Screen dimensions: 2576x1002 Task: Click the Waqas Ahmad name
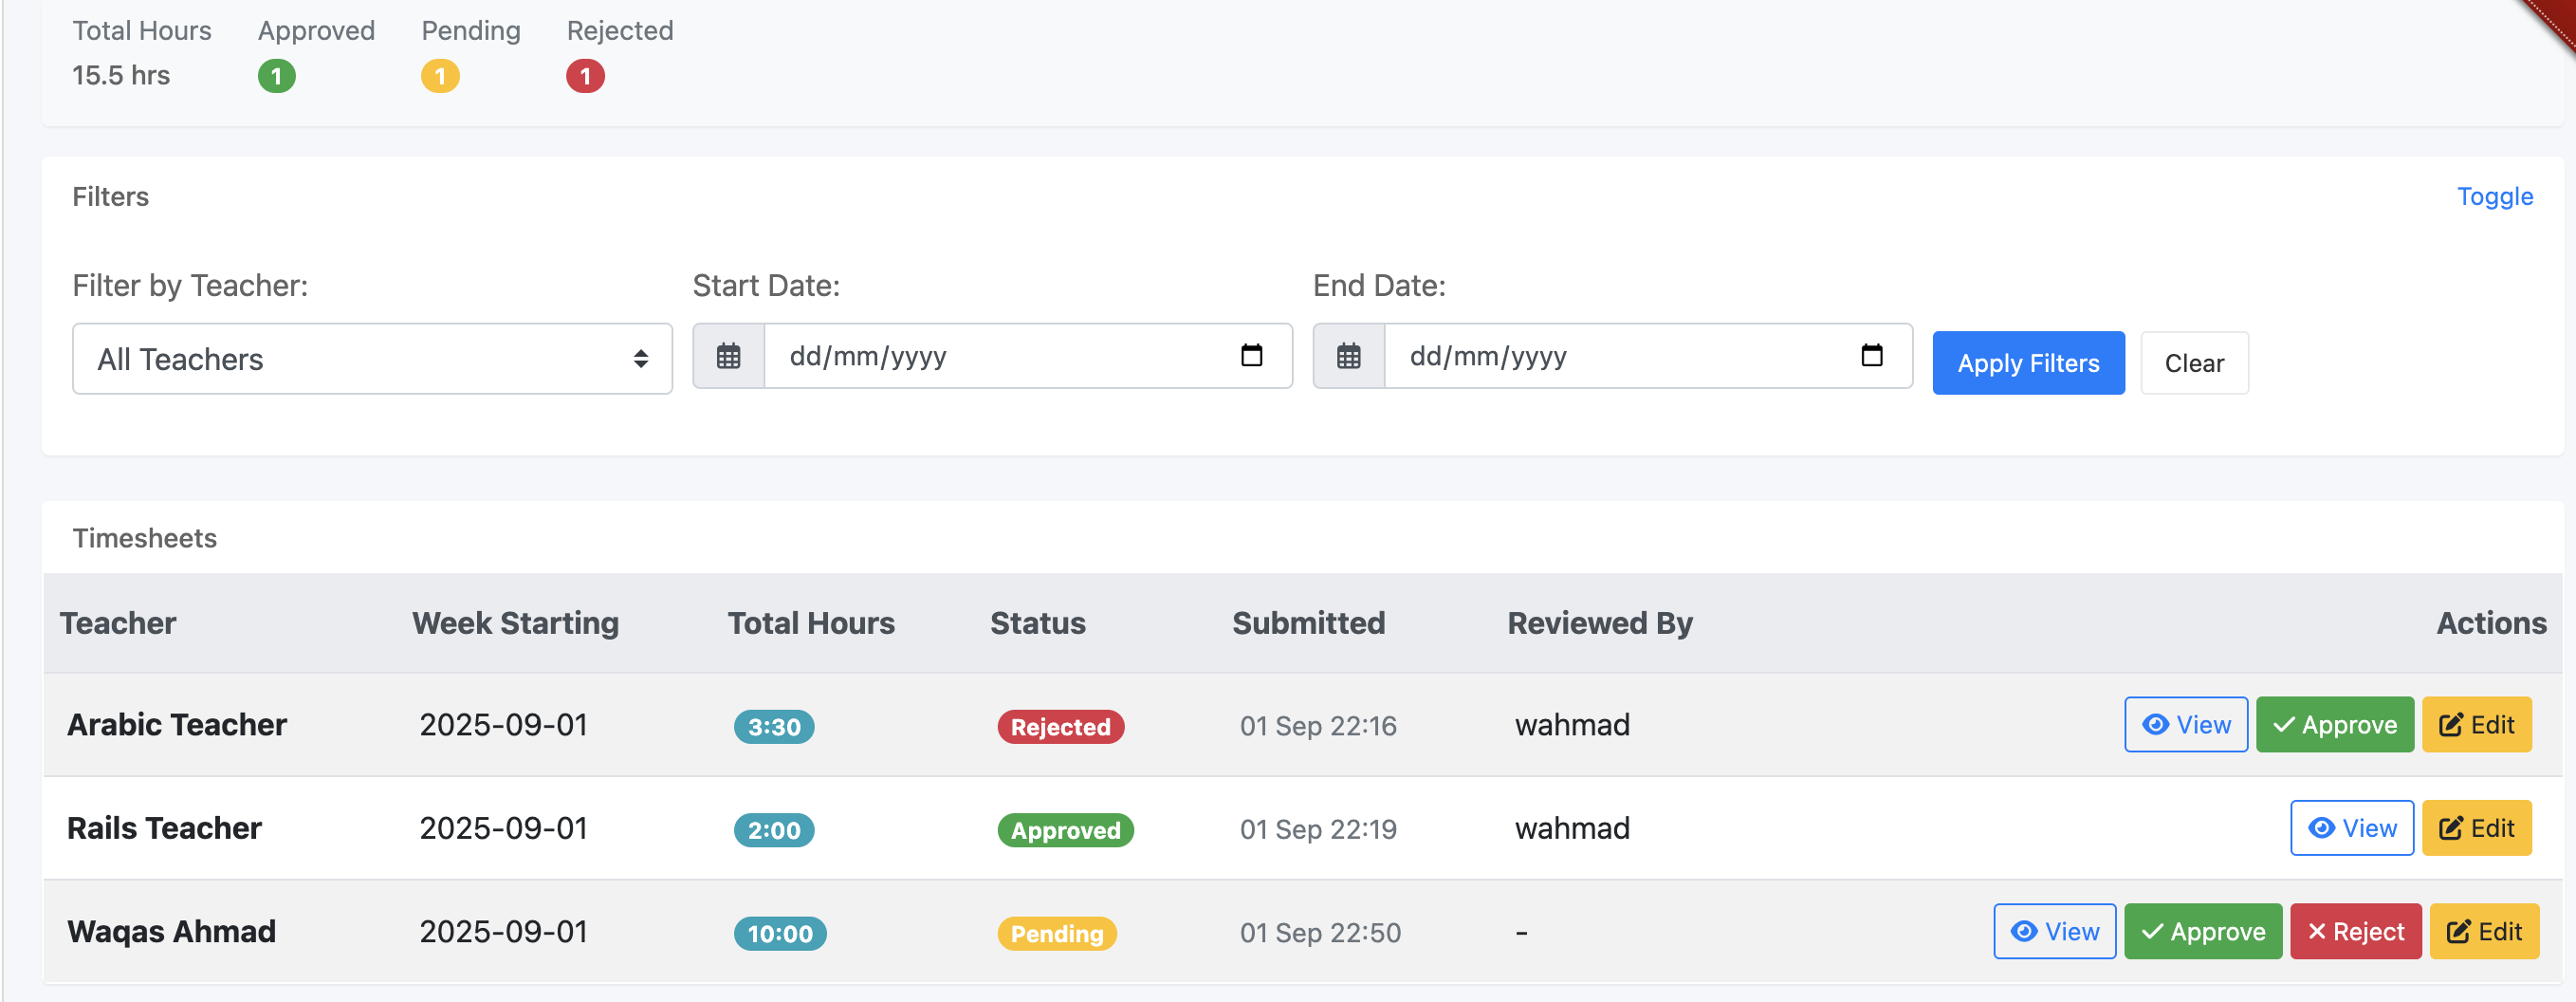[171, 931]
